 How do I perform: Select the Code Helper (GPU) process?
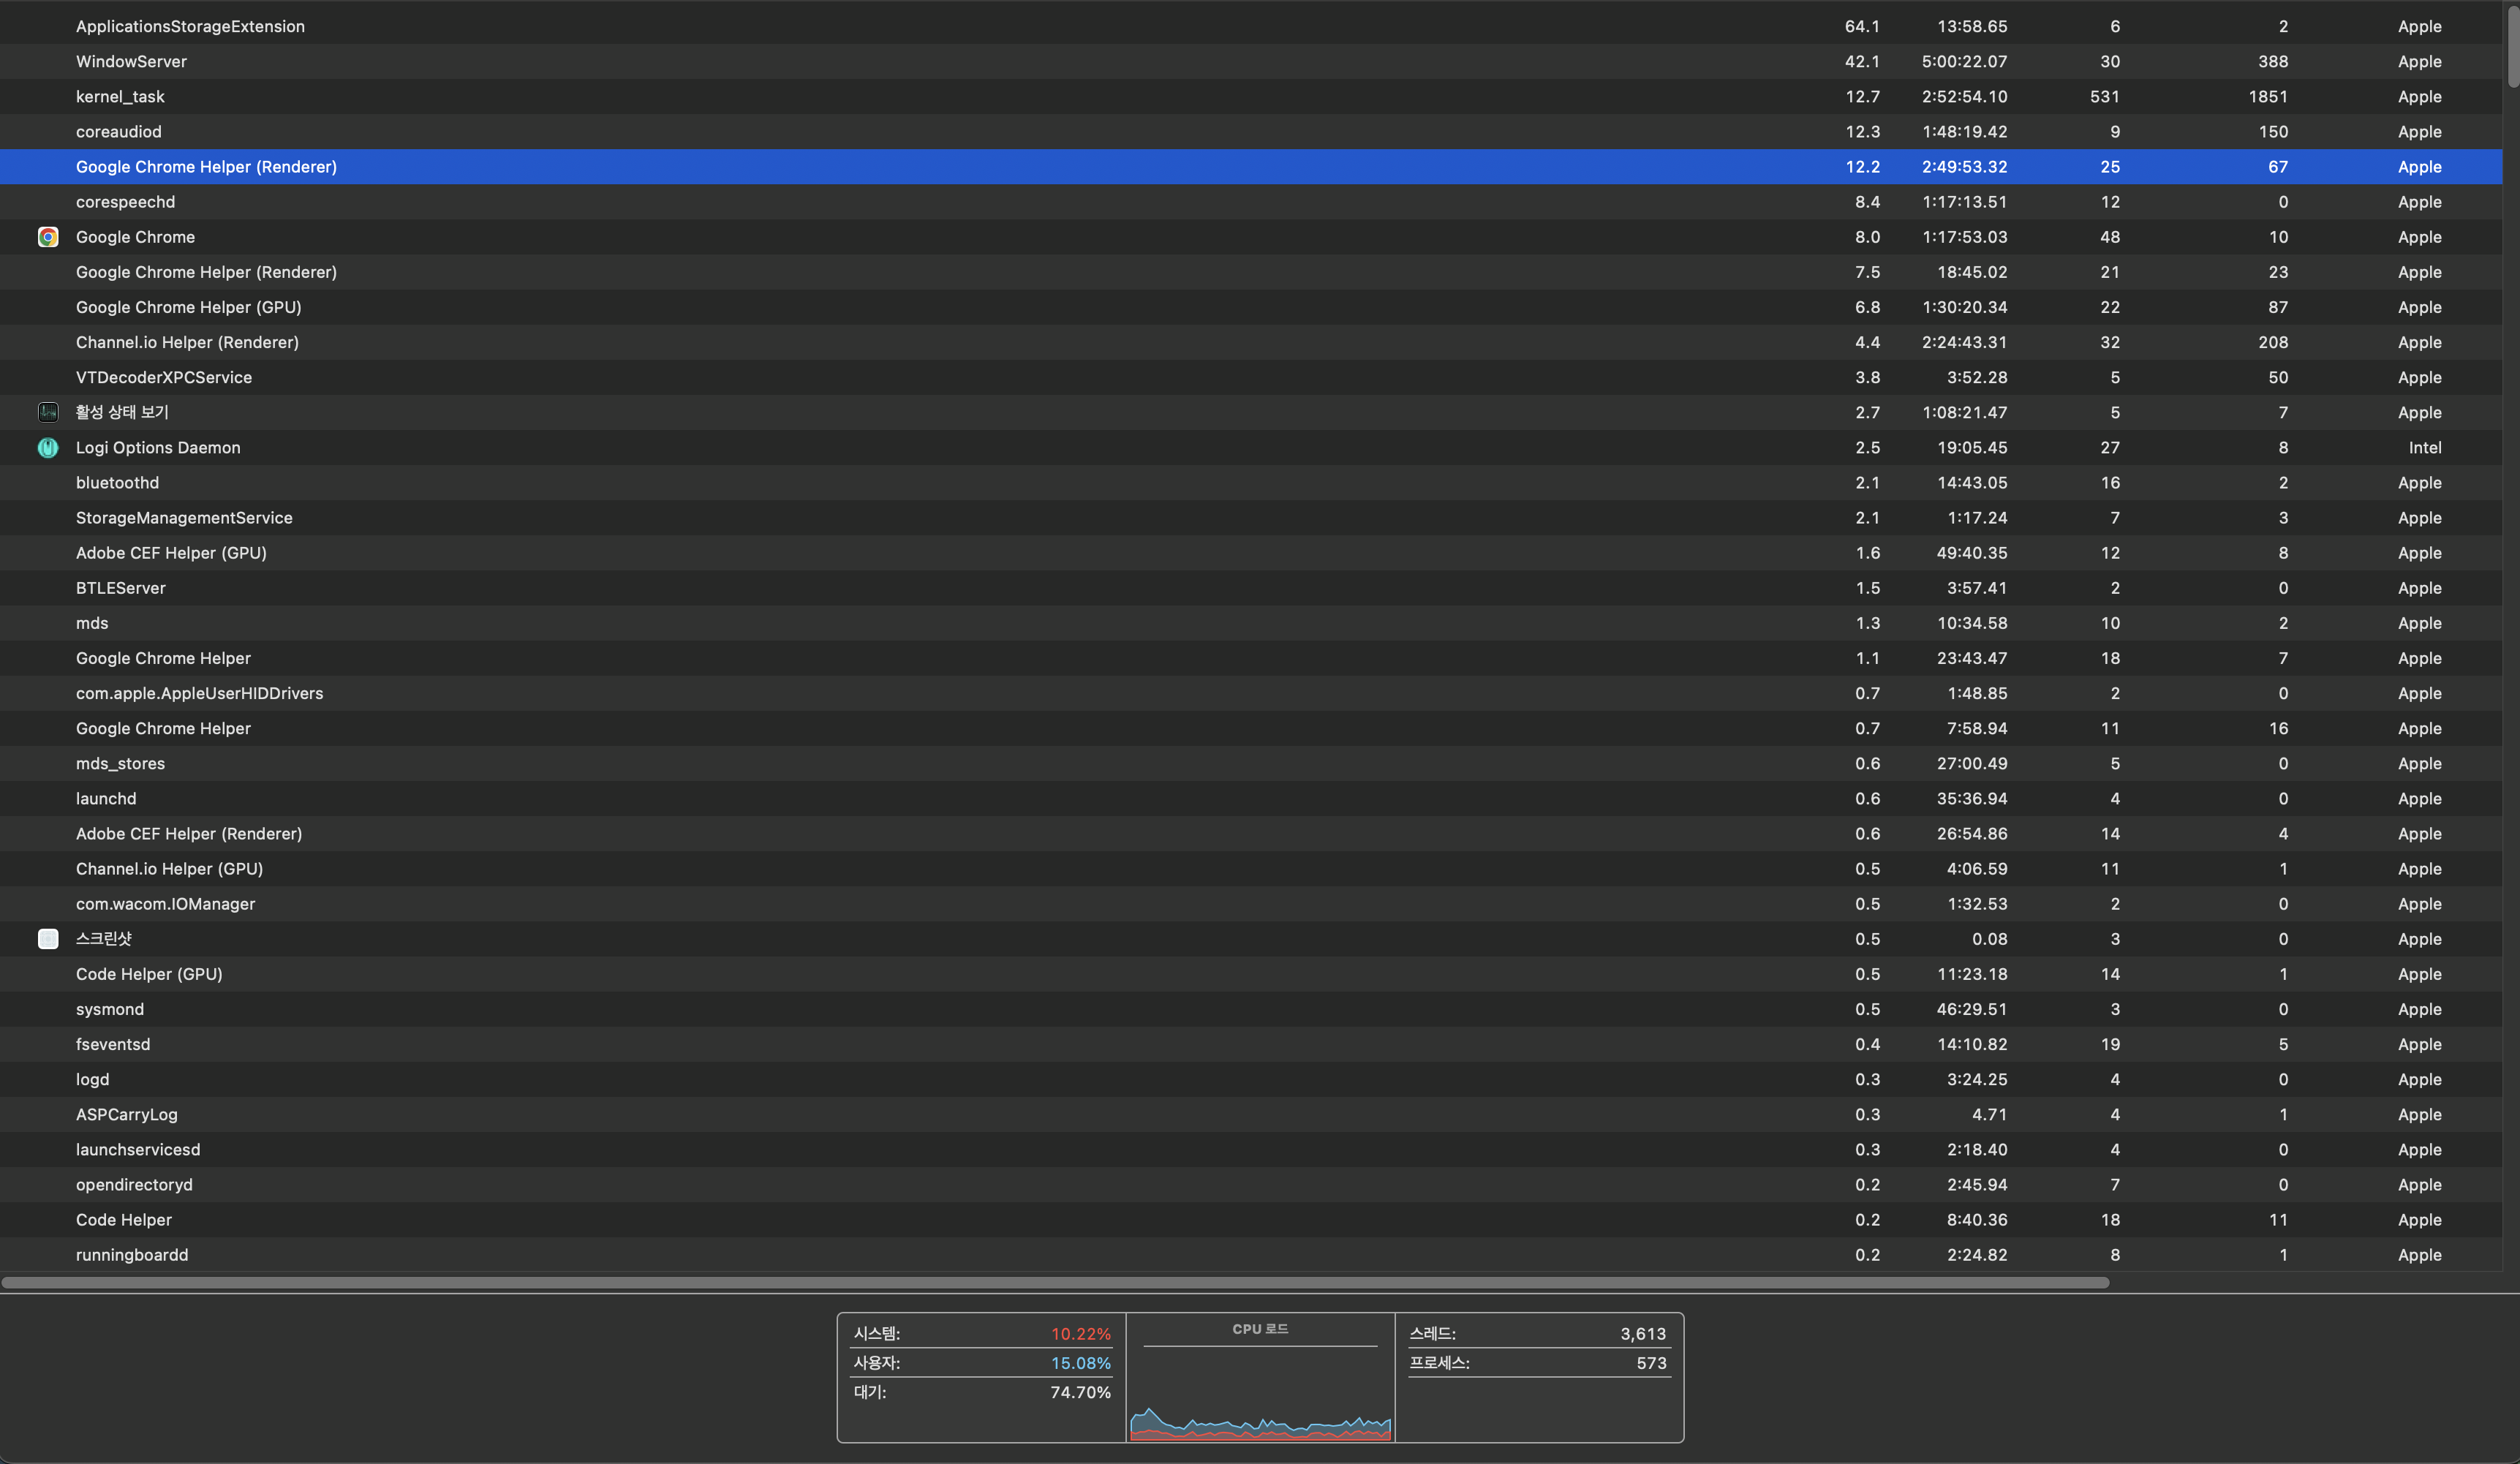pos(1251,974)
